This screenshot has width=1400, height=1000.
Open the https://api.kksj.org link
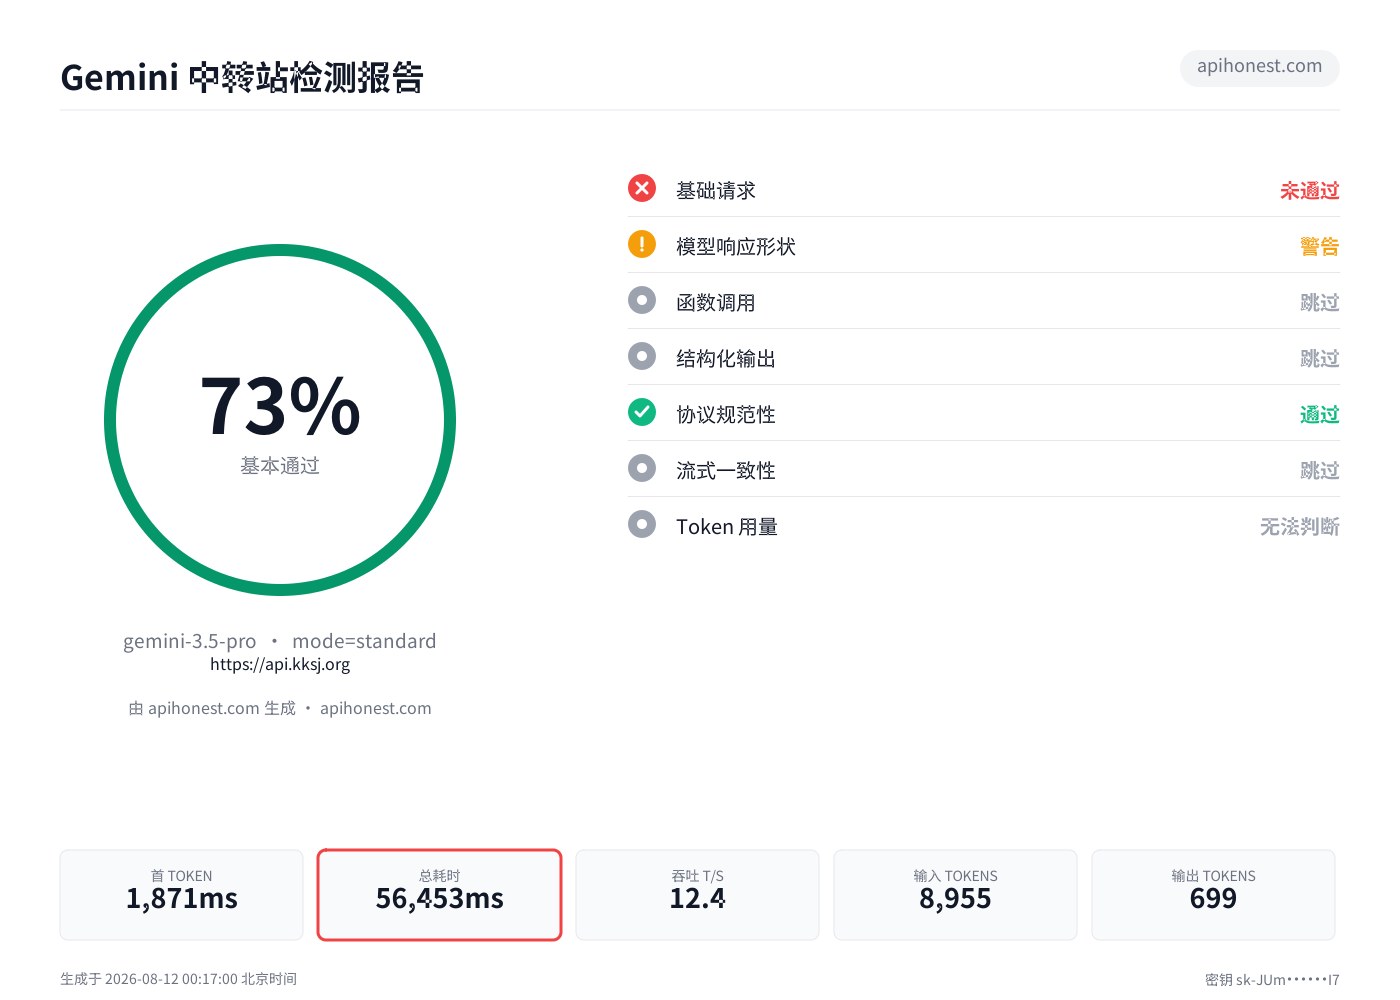pyautogui.click(x=280, y=664)
